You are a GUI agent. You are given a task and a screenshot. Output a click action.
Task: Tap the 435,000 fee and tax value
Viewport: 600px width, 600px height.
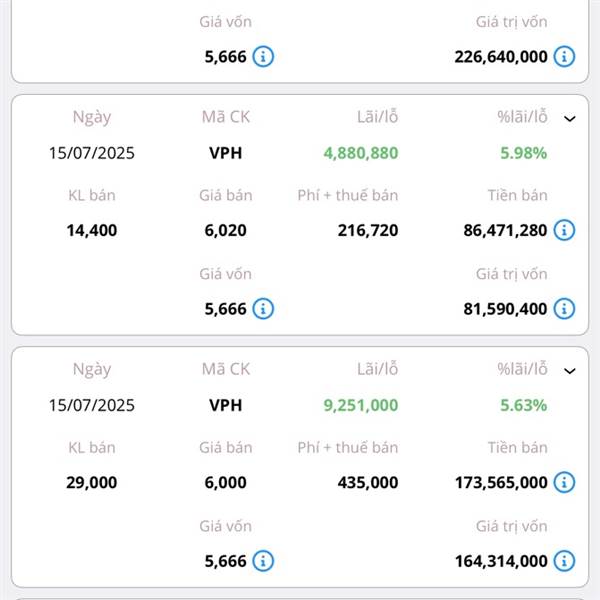pyautogui.click(x=367, y=482)
